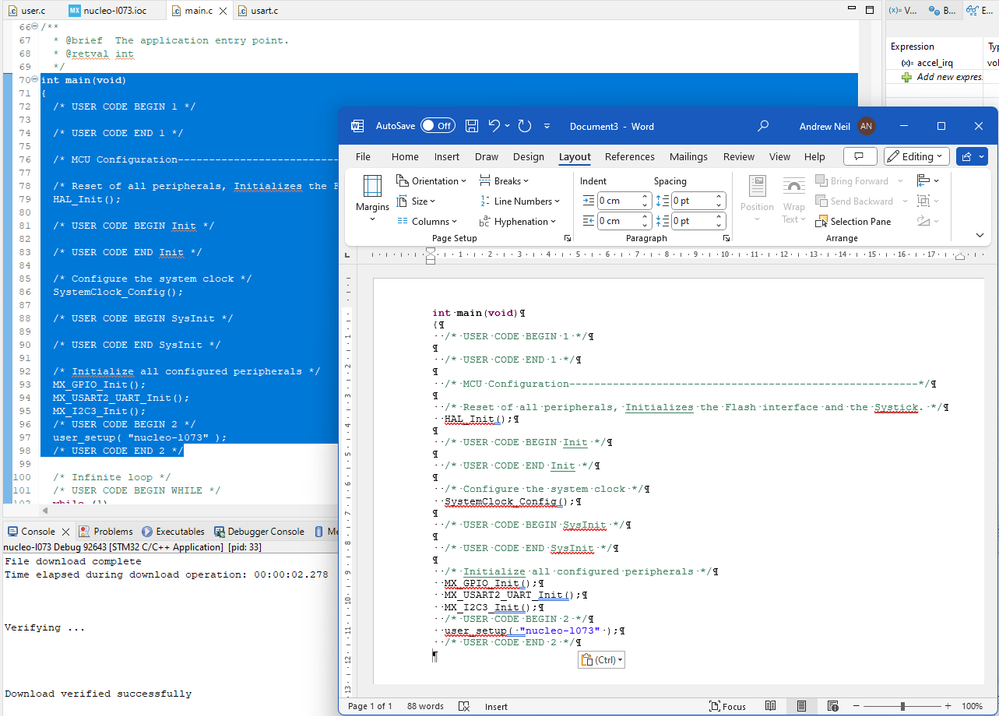
Task: Open the Editing mode dropdown
Action: [x=916, y=157]
